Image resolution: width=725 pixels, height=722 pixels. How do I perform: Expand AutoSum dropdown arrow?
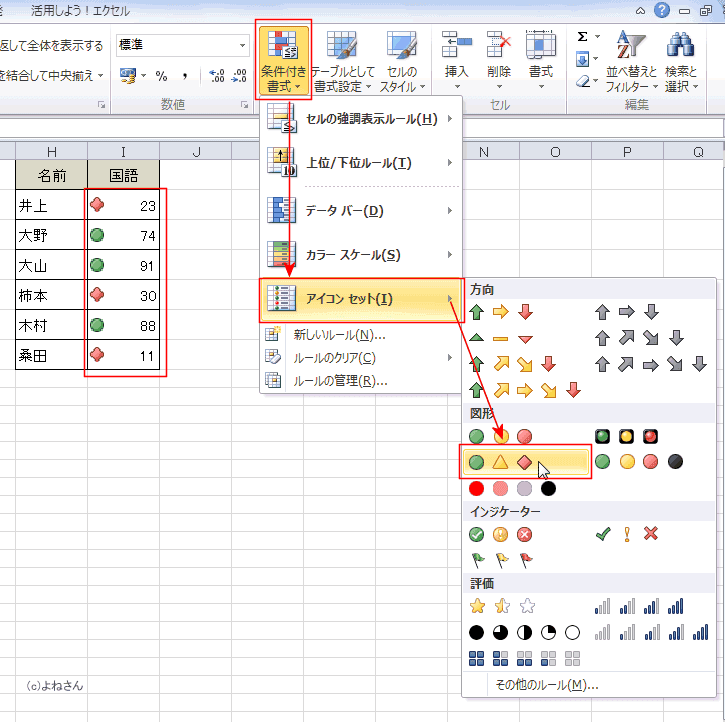pyautogui.click(x=596, y=36)
